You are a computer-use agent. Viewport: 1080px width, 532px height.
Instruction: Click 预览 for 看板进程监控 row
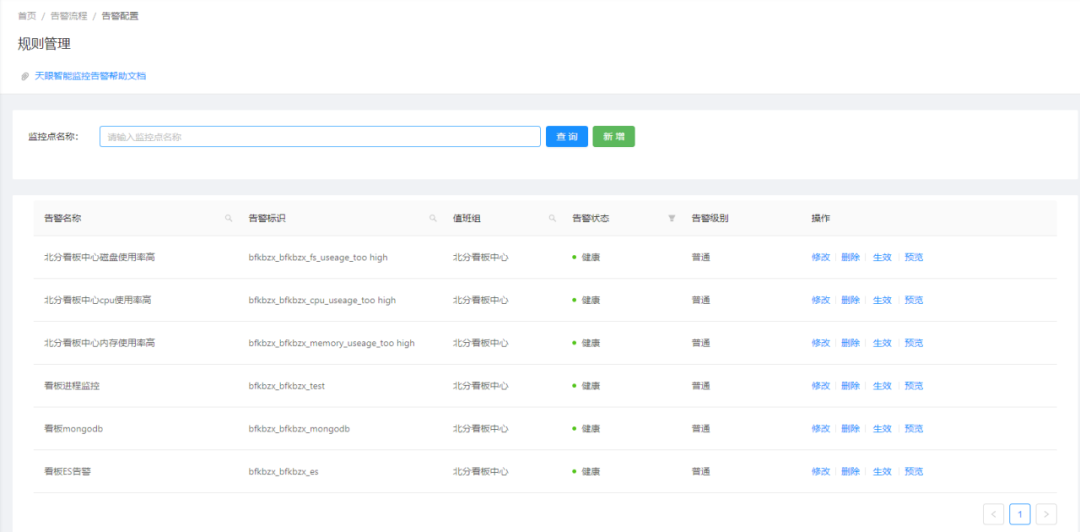(x=914, y=386)
